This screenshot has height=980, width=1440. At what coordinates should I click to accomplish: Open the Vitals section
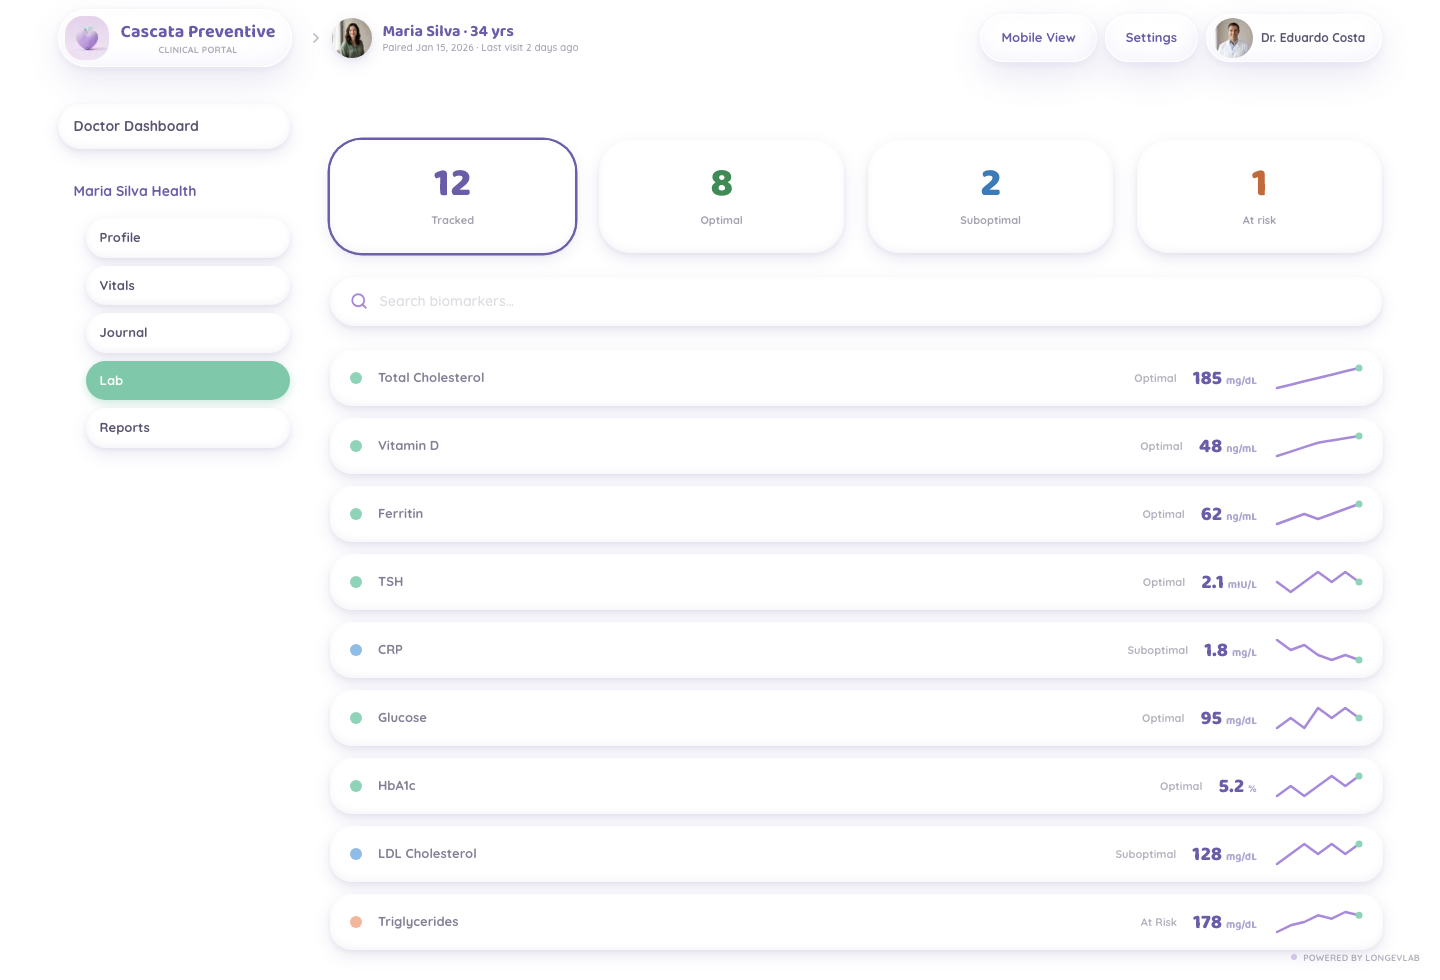(x=188, y=285)
